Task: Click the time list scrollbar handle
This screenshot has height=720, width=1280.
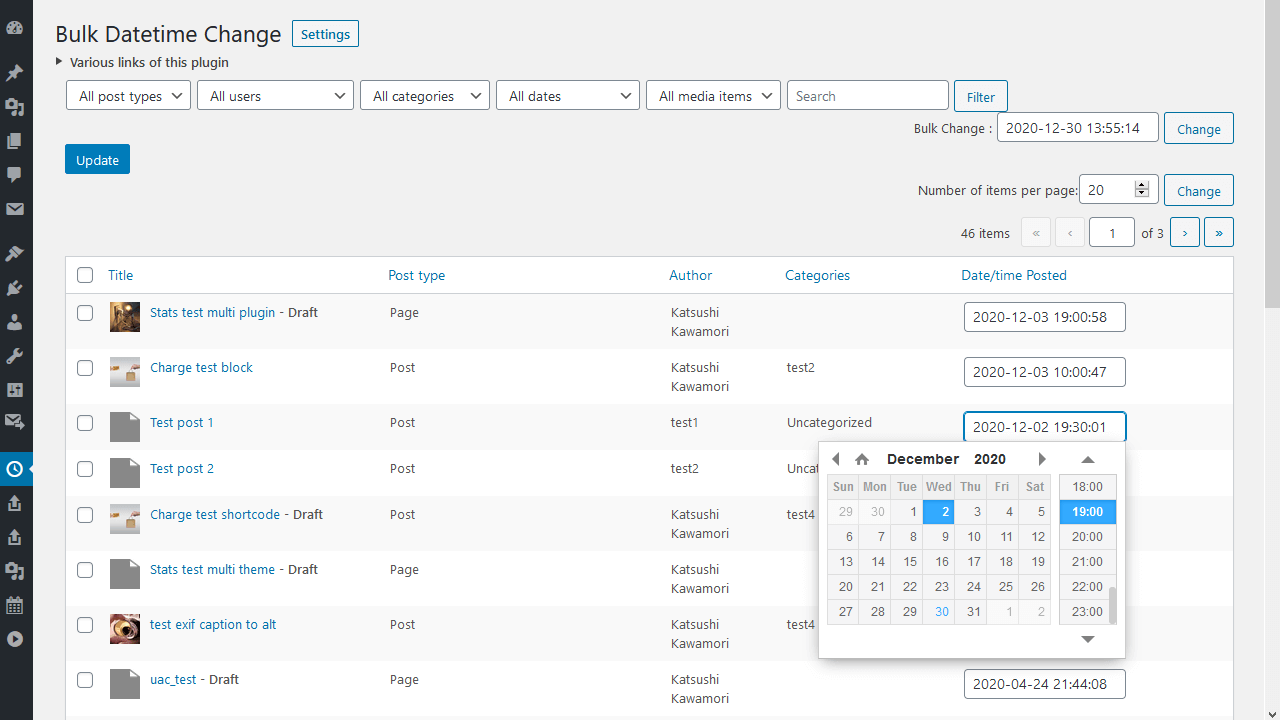Action: click(1113, 605)
